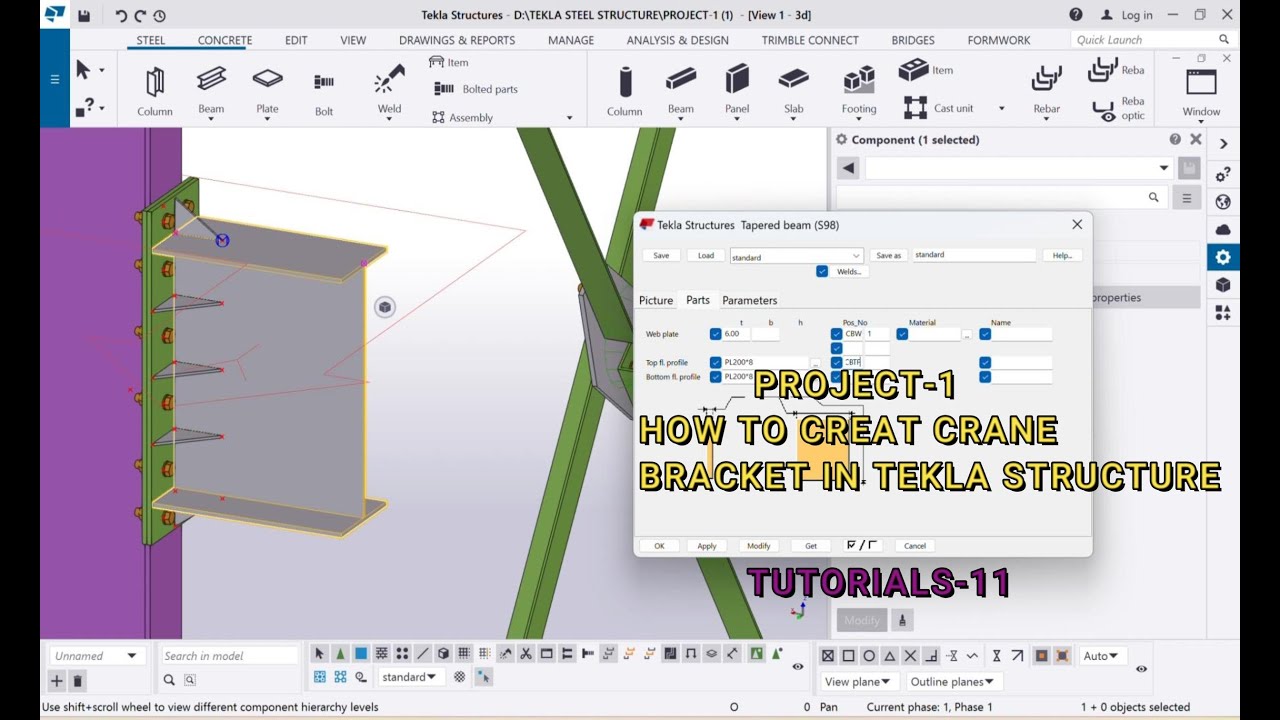Open the STEEL ribbon tab

(x=151, y=40)
